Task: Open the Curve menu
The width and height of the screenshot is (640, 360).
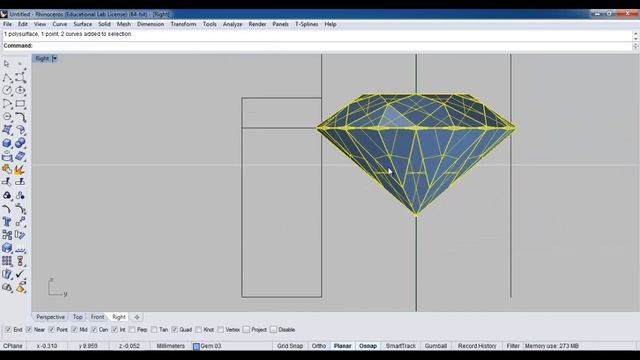Action: pos(60,24)
